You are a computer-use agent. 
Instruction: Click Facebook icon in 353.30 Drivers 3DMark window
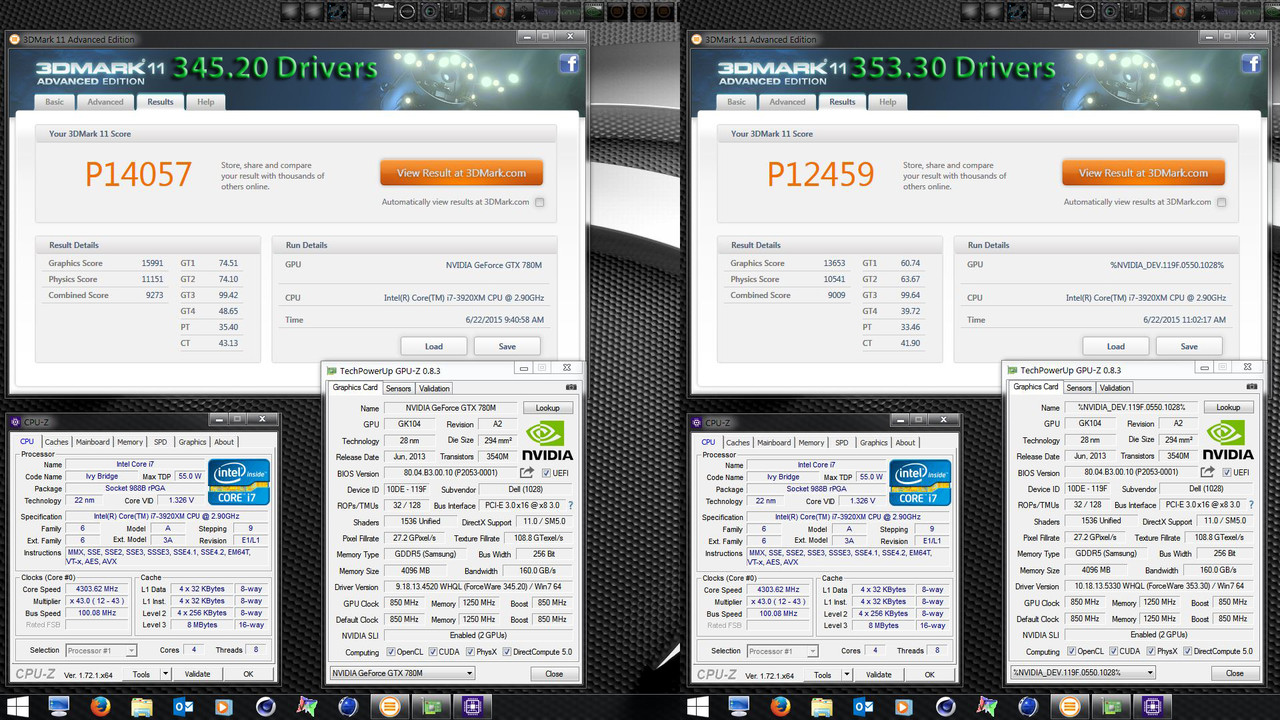coord(1251,64)
